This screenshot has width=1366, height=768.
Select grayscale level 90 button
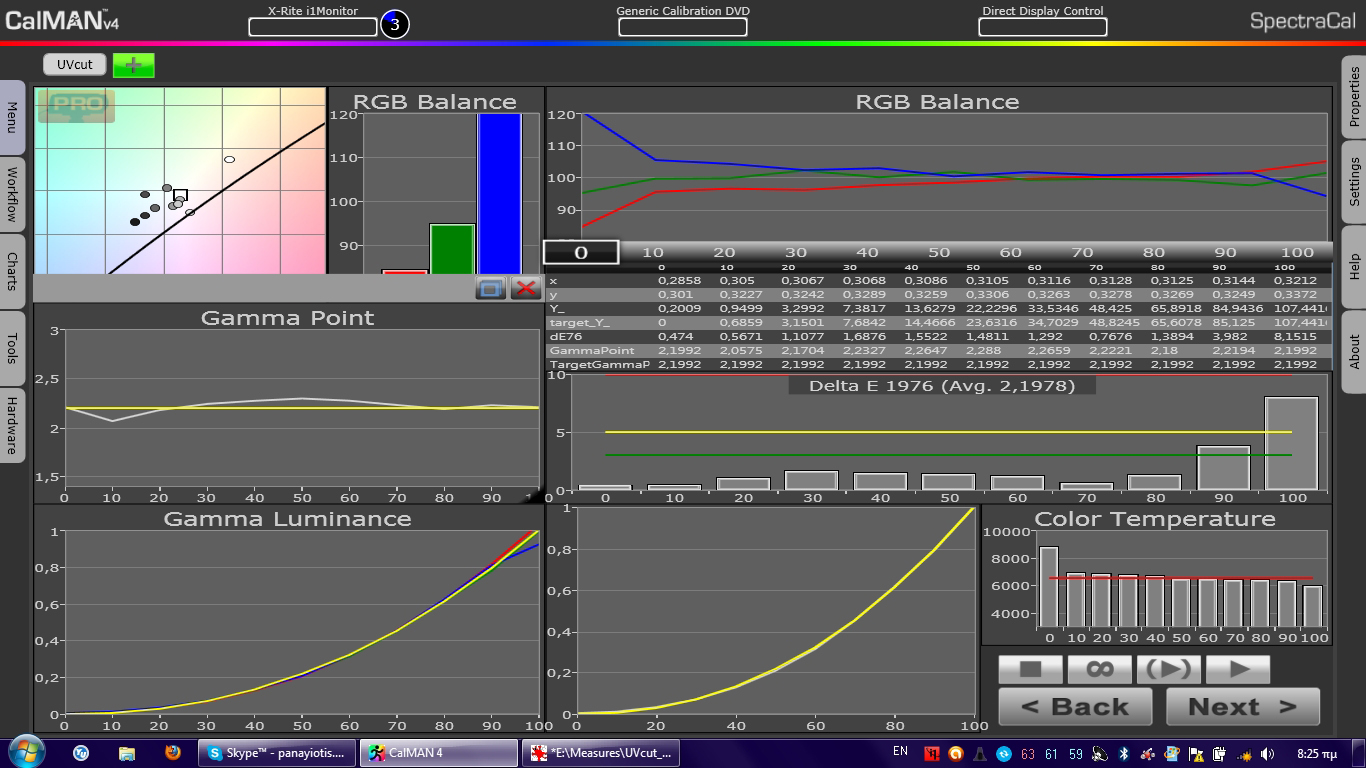1225,252
